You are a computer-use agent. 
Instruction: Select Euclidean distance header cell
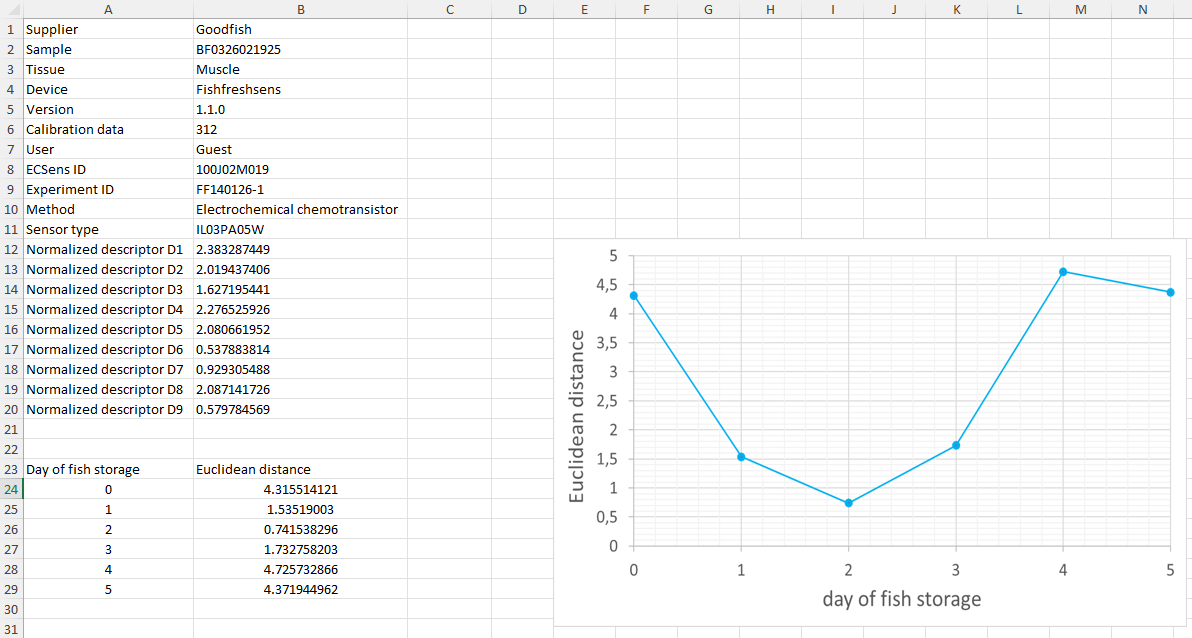(x=300, y=469)
